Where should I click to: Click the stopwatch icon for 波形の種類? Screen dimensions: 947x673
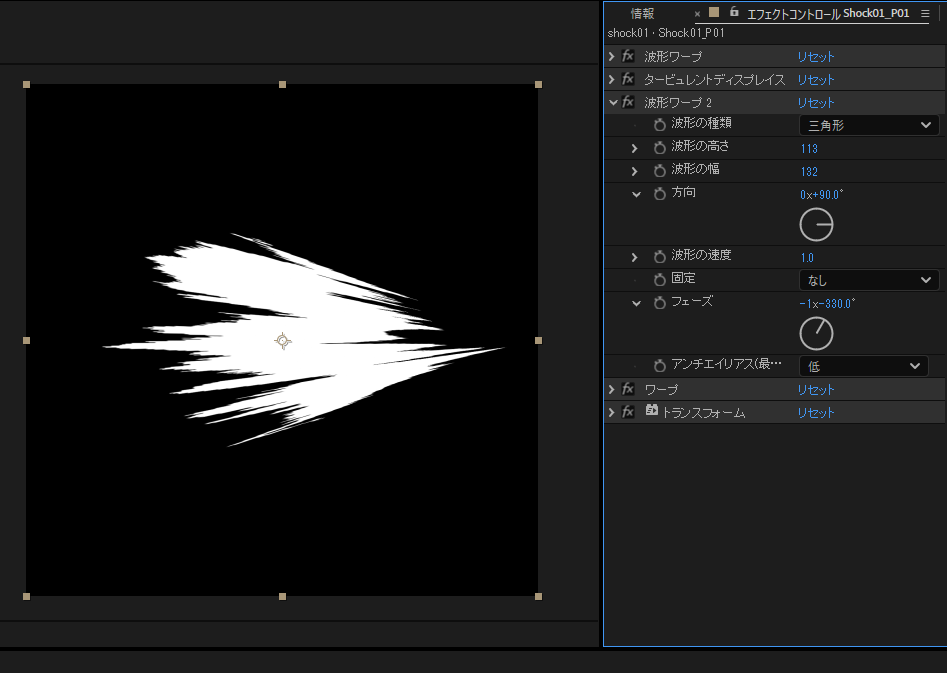pos(659,125)
